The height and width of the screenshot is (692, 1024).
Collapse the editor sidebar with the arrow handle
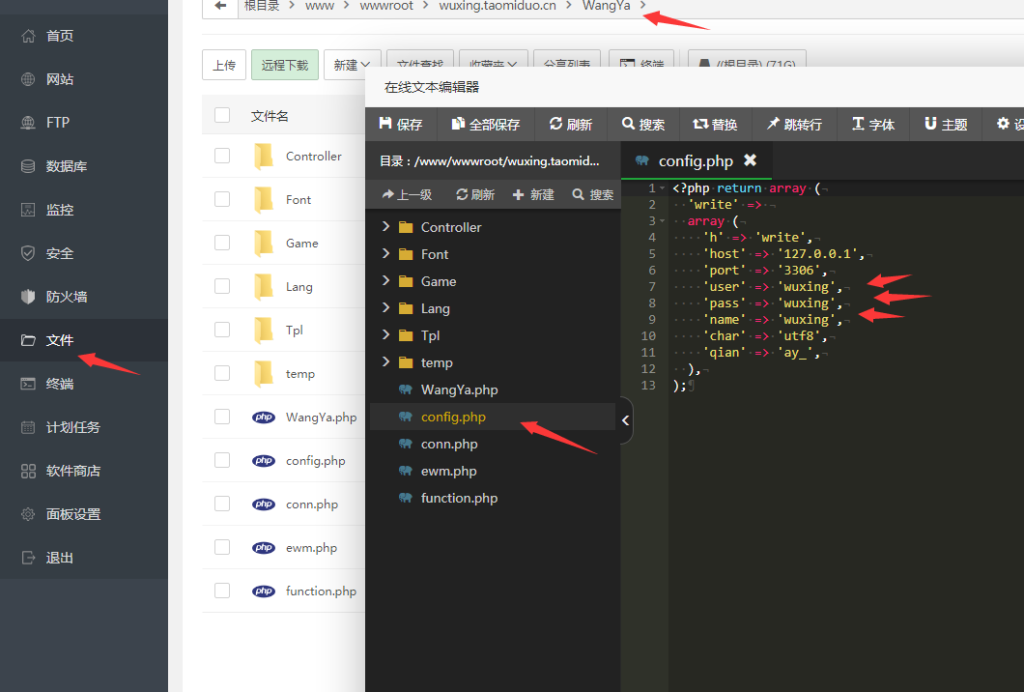(x=626, y=420)
